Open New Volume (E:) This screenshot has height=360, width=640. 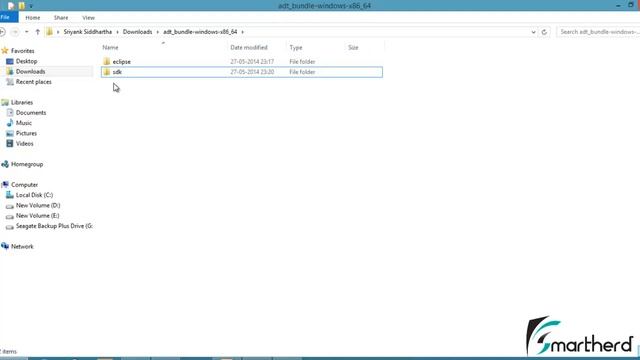pos(37,216)
